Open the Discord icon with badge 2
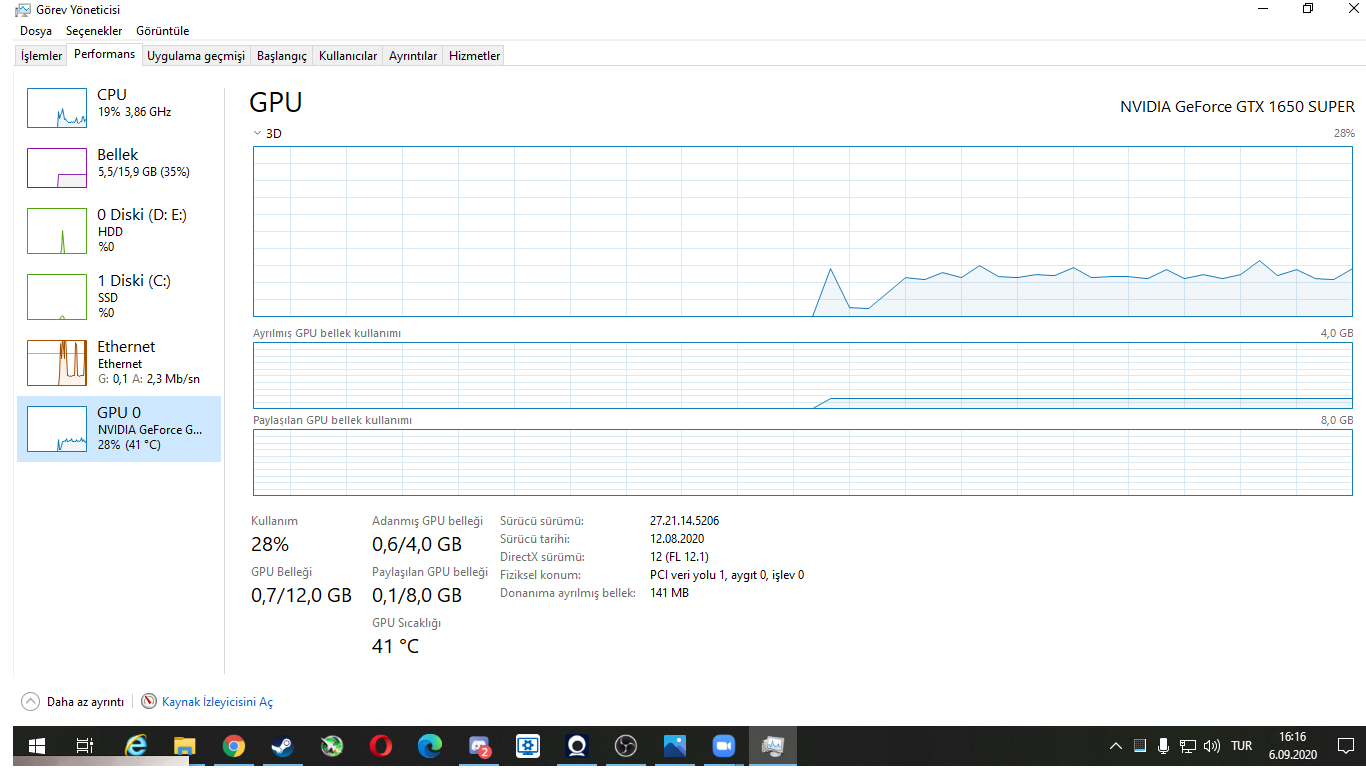This screenshot has height=768, width=1366. pos(479,746)
